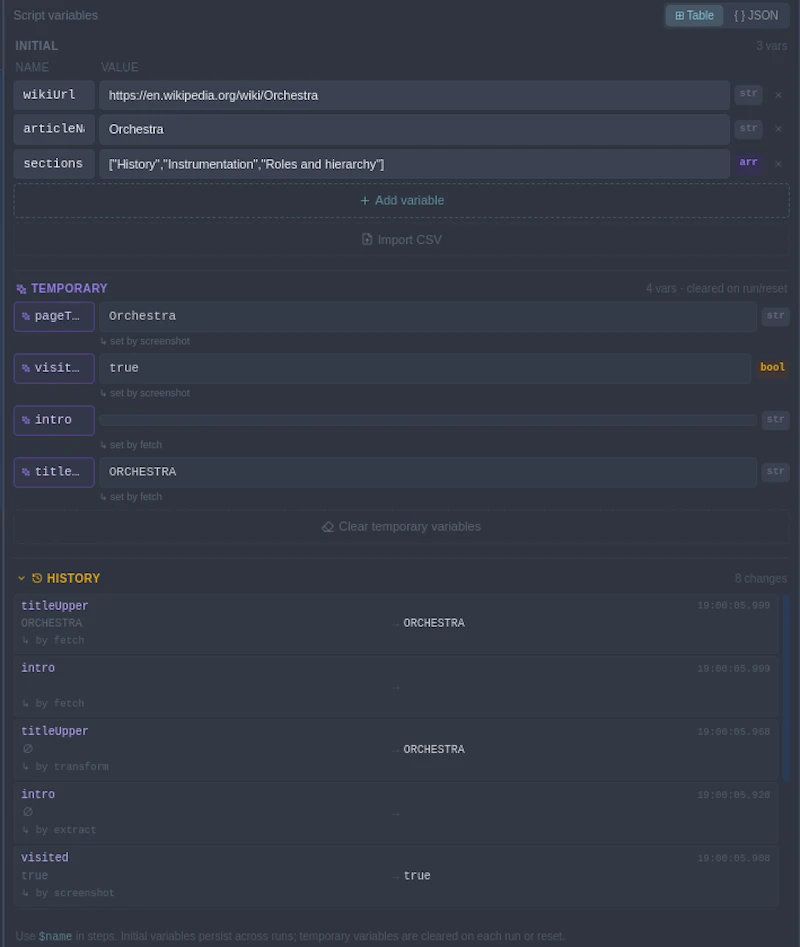
Task: Click the str type badge on the title… row
Action: 775,471
